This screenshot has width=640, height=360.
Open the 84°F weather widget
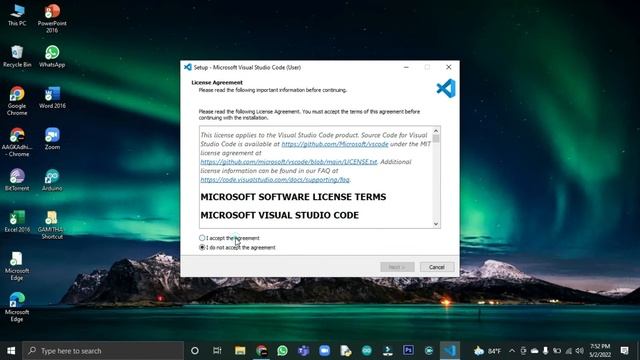coord(488,351)
